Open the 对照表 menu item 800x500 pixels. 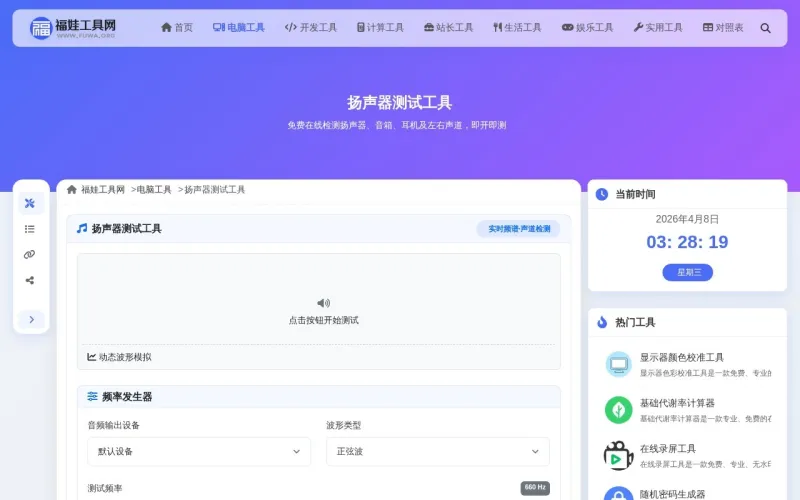723,28
